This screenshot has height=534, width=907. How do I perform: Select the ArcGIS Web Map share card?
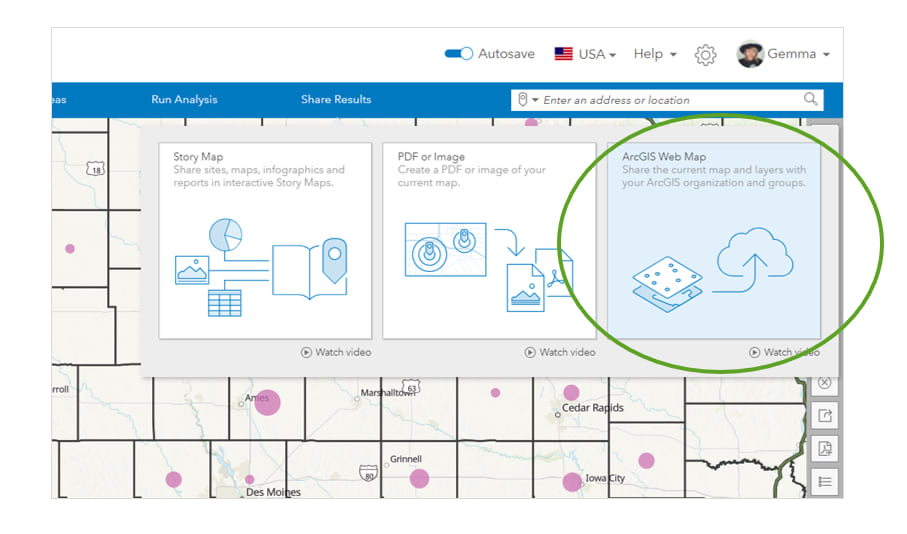tap(714, 241)
